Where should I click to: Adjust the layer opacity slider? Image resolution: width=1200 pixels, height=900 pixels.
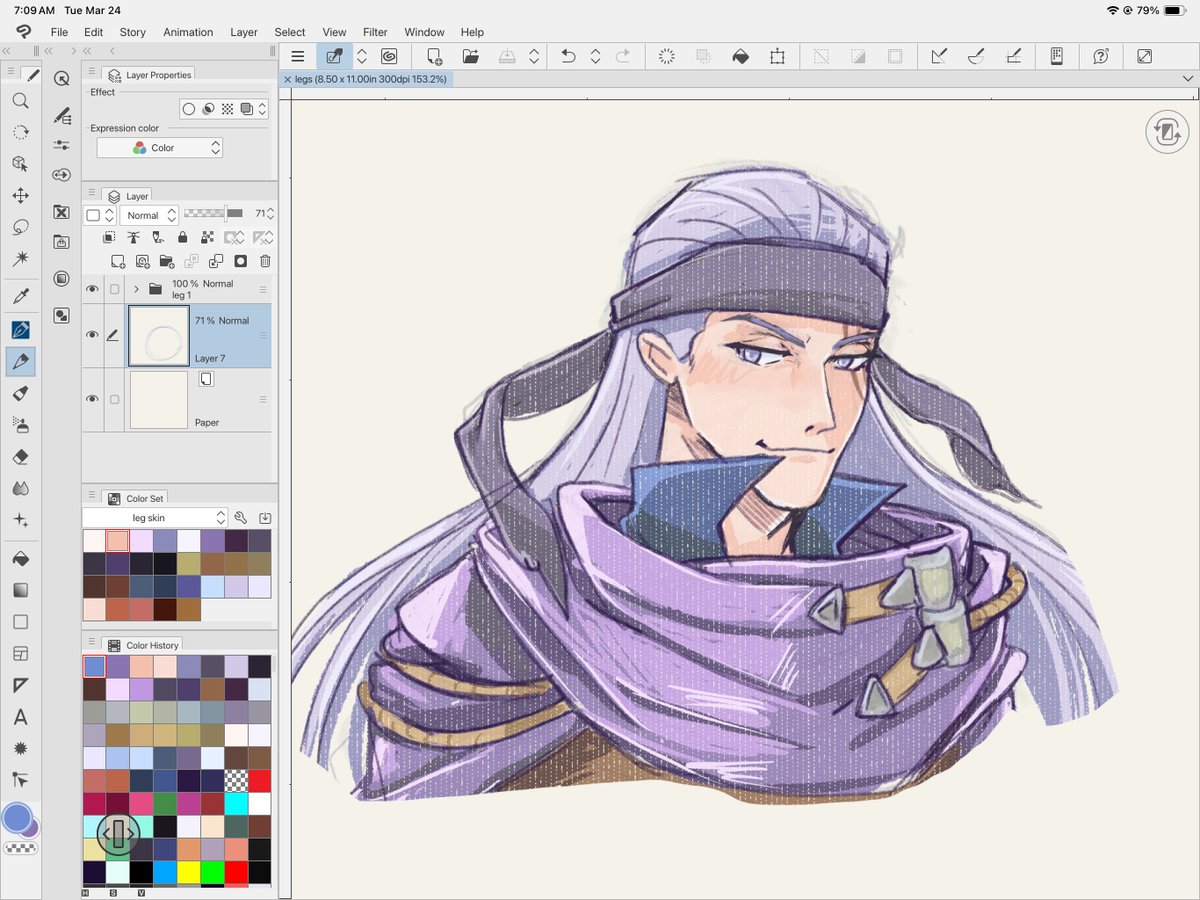[x=214, y=213]
